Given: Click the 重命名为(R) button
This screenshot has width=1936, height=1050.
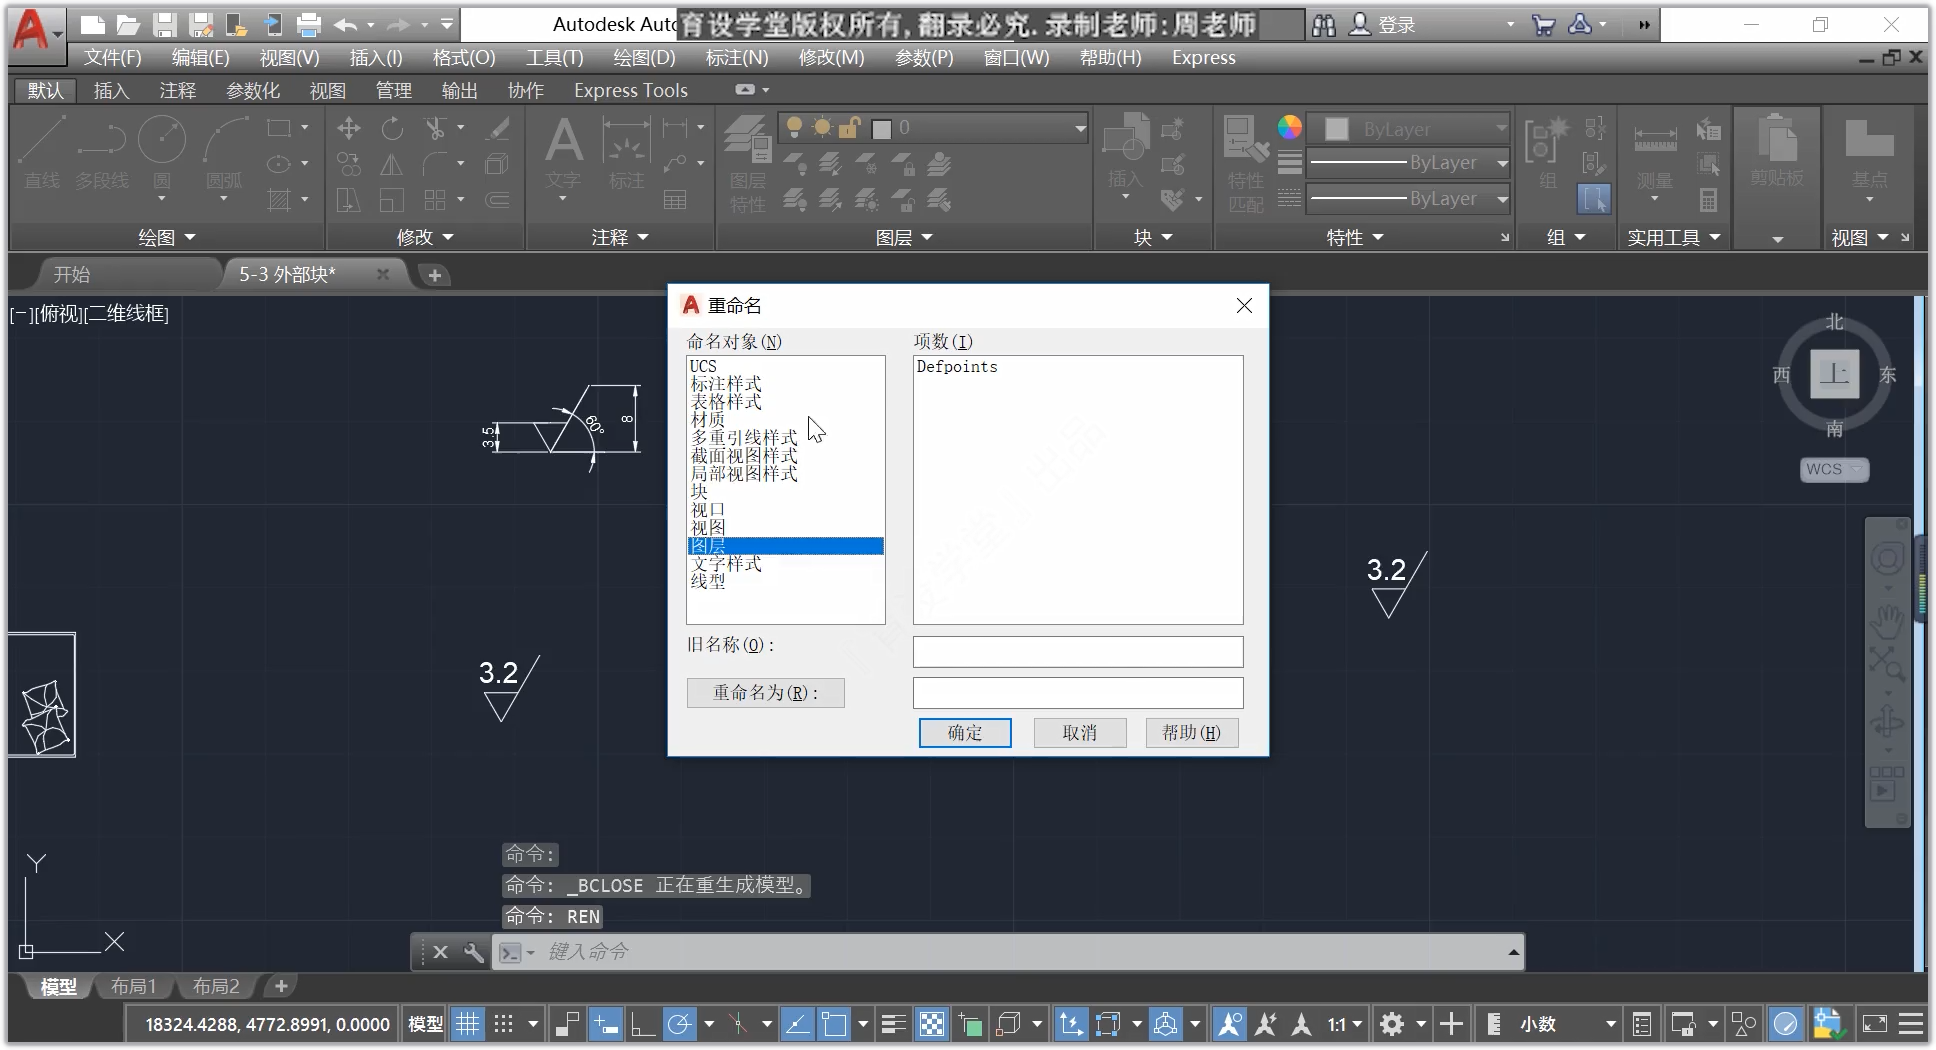Looking at the screenshot, I should point(766,693).
